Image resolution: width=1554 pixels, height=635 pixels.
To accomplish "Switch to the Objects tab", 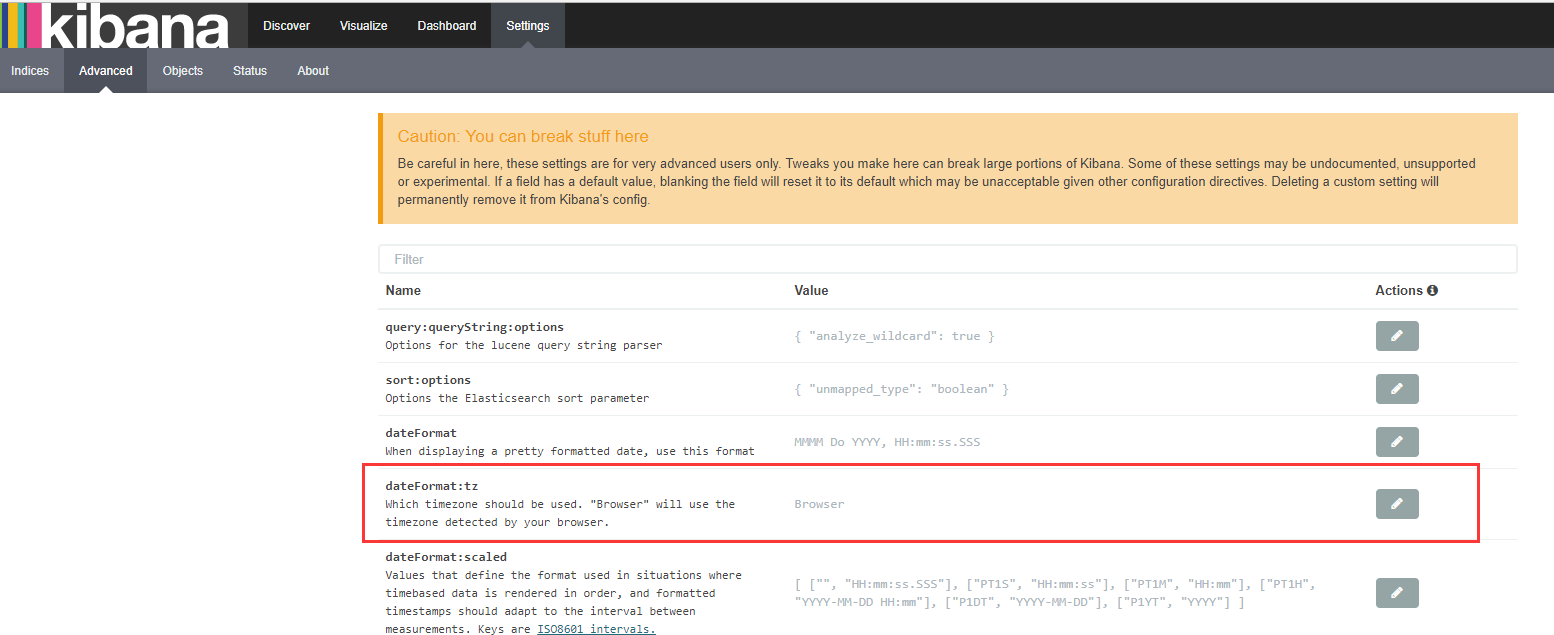I will 183,71.
